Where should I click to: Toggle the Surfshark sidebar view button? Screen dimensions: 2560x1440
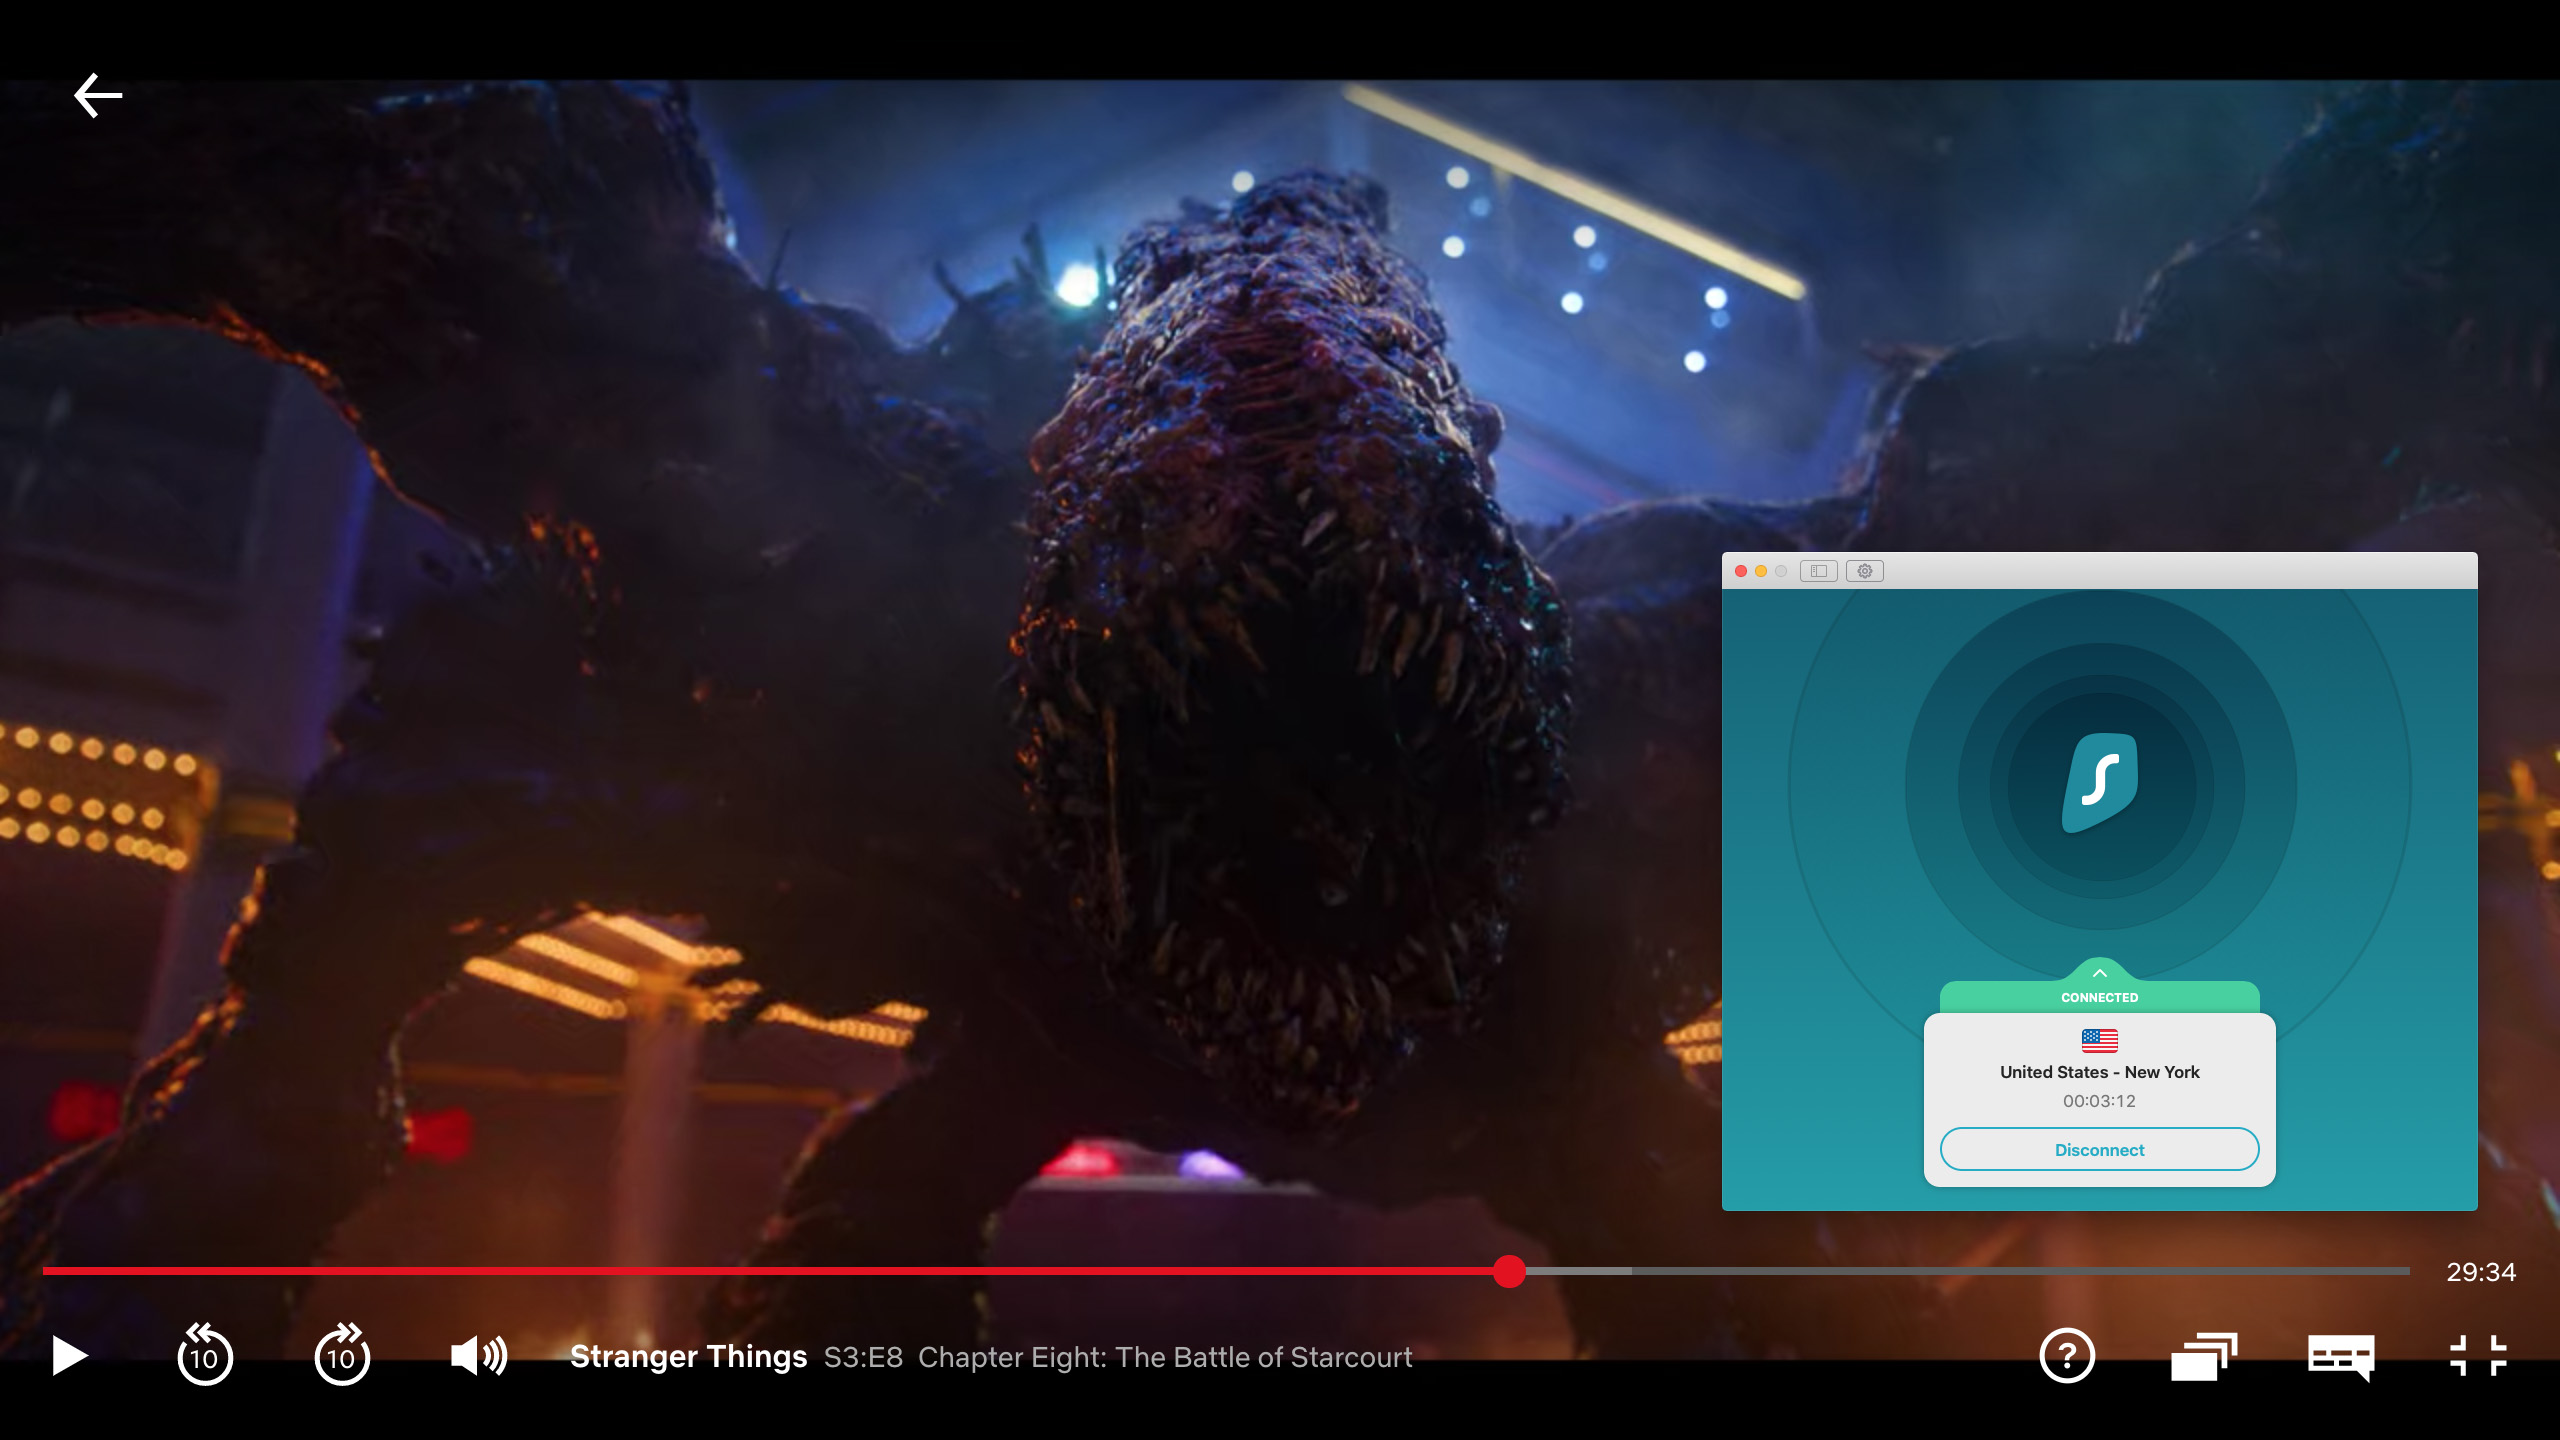click(x=1819, y=571)
